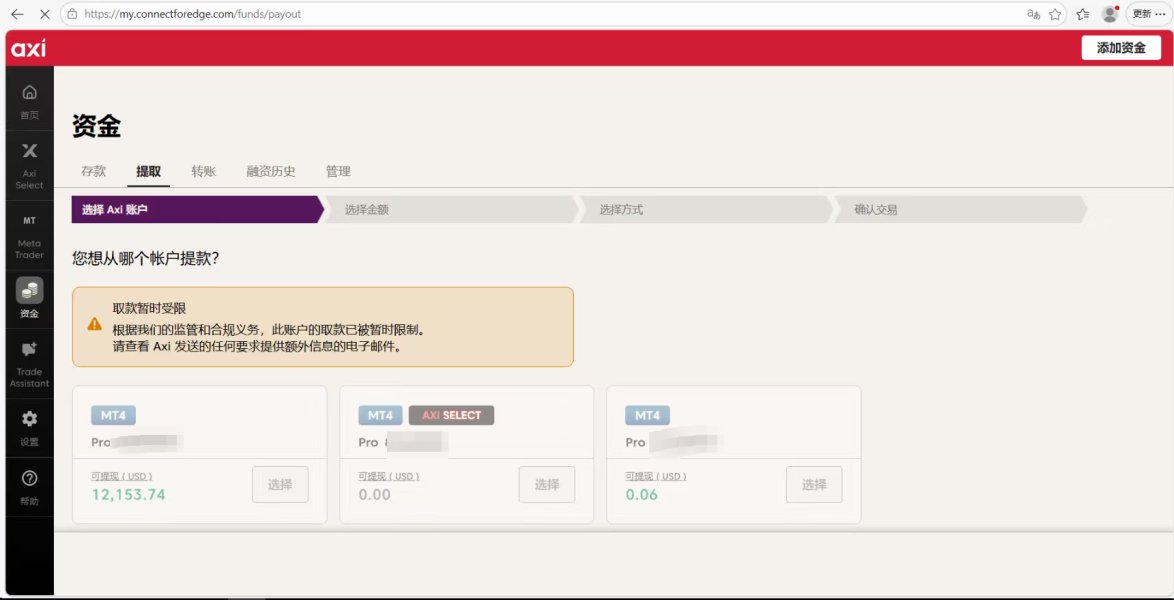Click MT4 badge on the 0.06 account card
Screen dimensions: 1174x600
[648, 415]
